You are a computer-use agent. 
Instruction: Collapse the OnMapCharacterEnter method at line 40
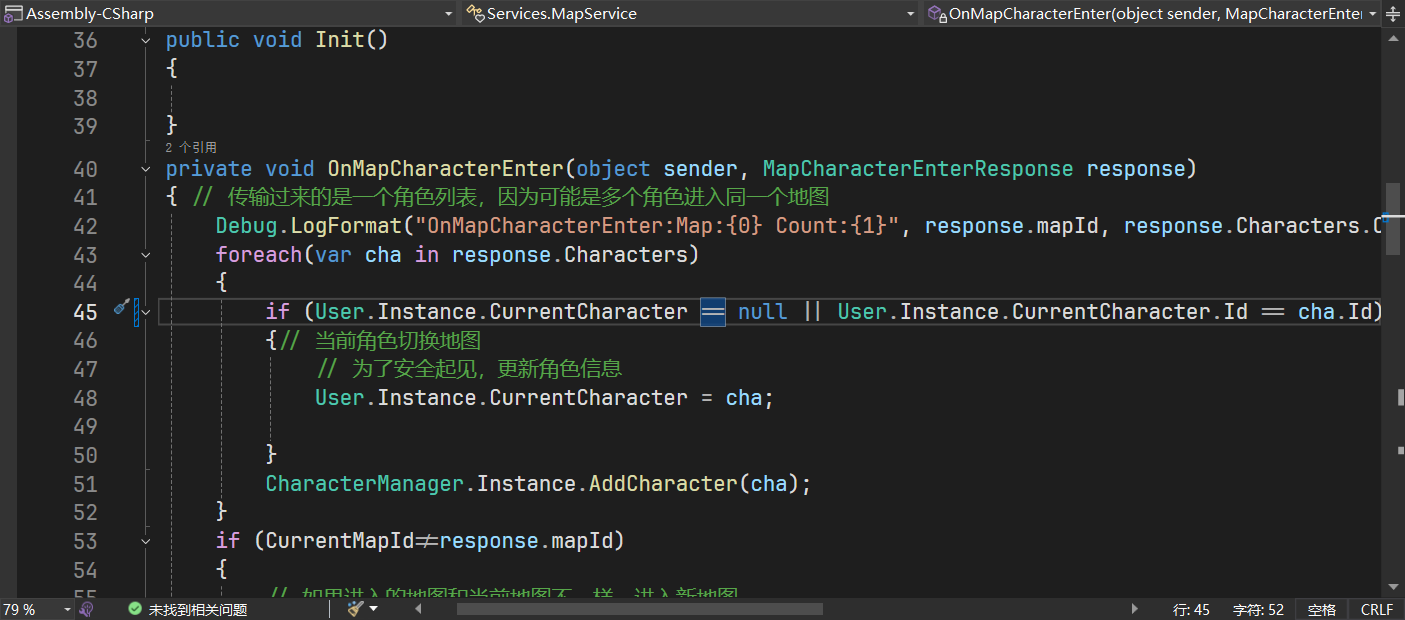coord(146,169)
